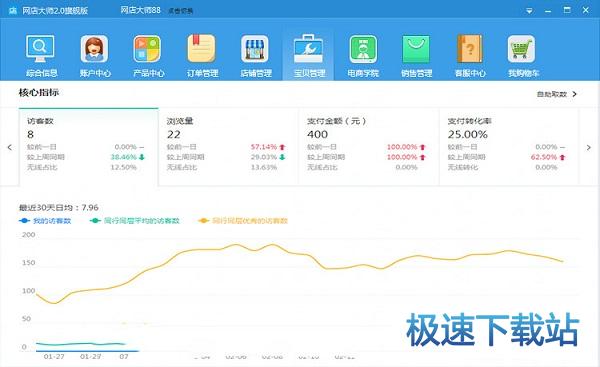Open 账户中心 avatar icon
Screen dimensions: 600x367
click(x=94, y=49)
